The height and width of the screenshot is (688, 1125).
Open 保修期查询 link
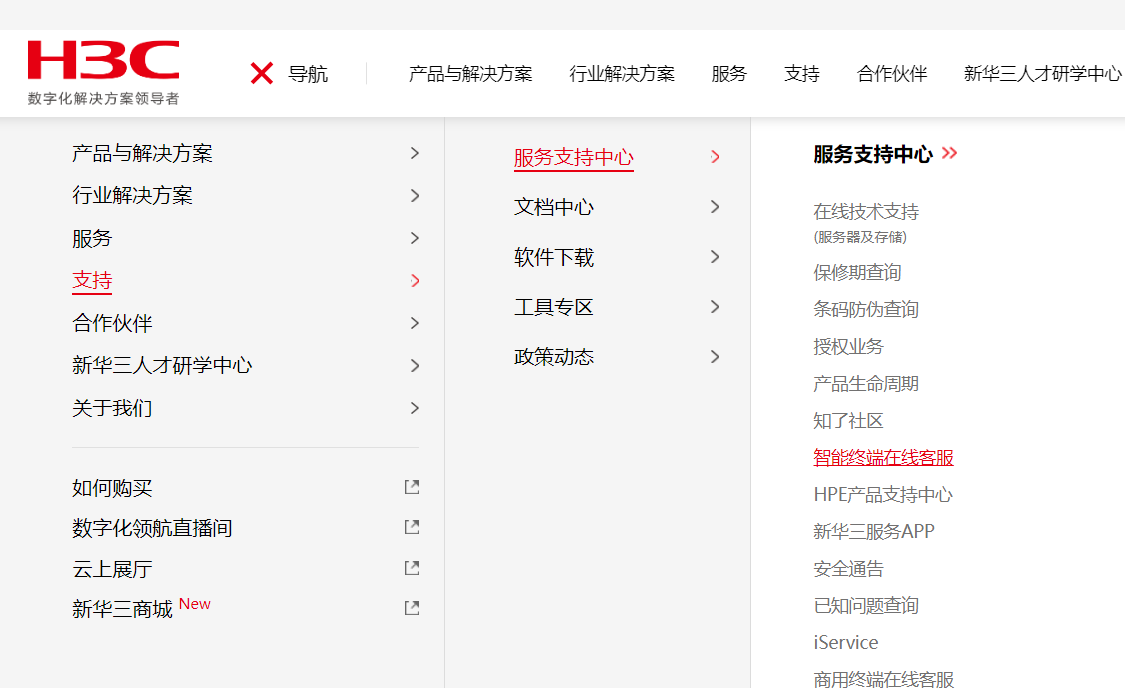coord(857,272)
